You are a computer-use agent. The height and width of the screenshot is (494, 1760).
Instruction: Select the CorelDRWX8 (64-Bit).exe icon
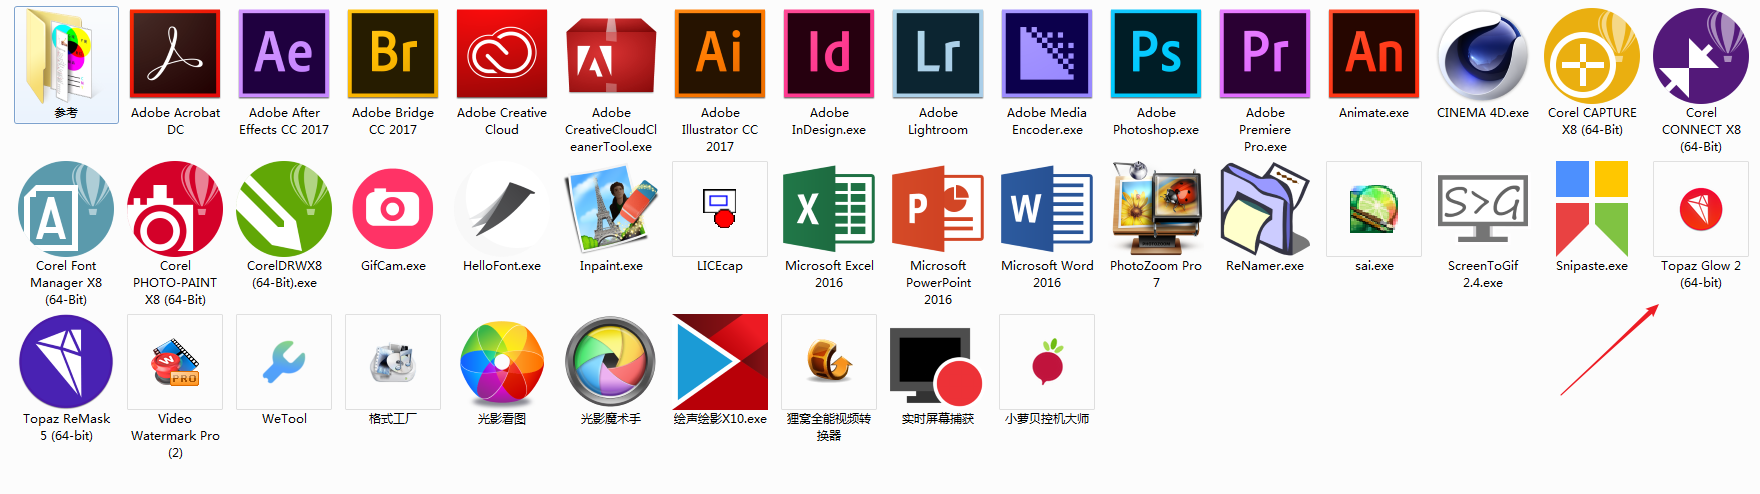284,209
